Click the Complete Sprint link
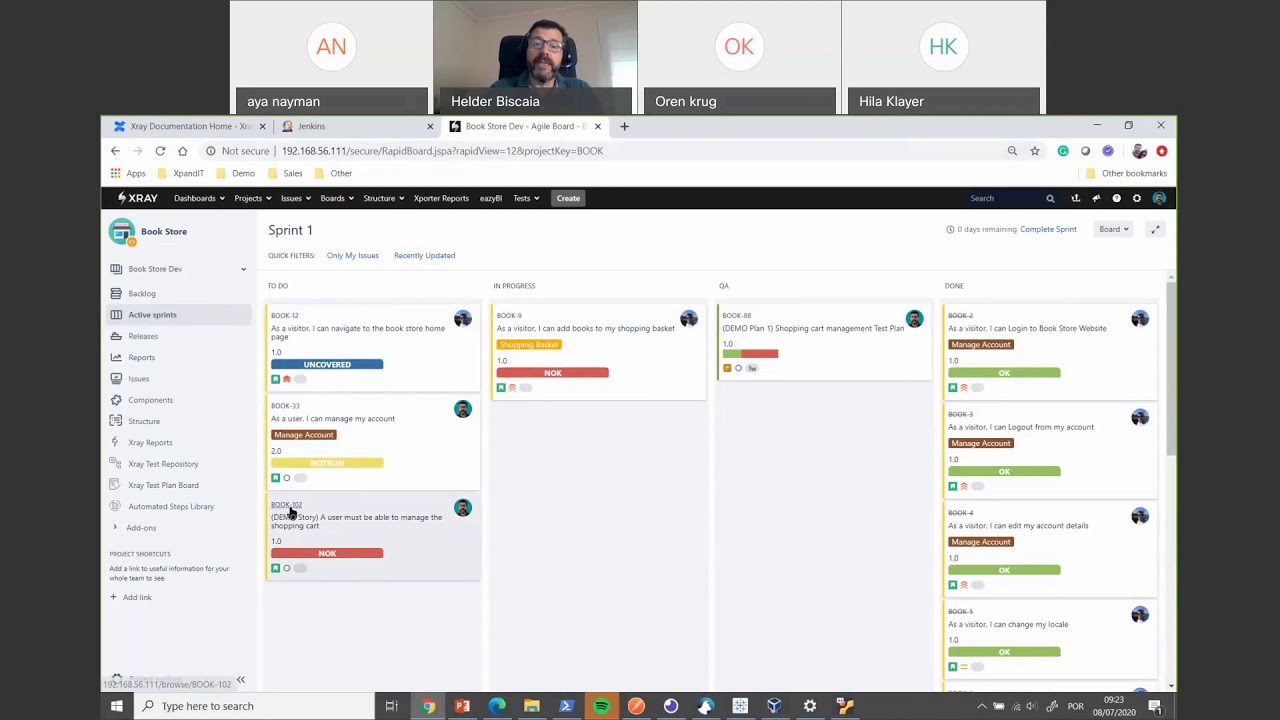 coord(1048,229)
